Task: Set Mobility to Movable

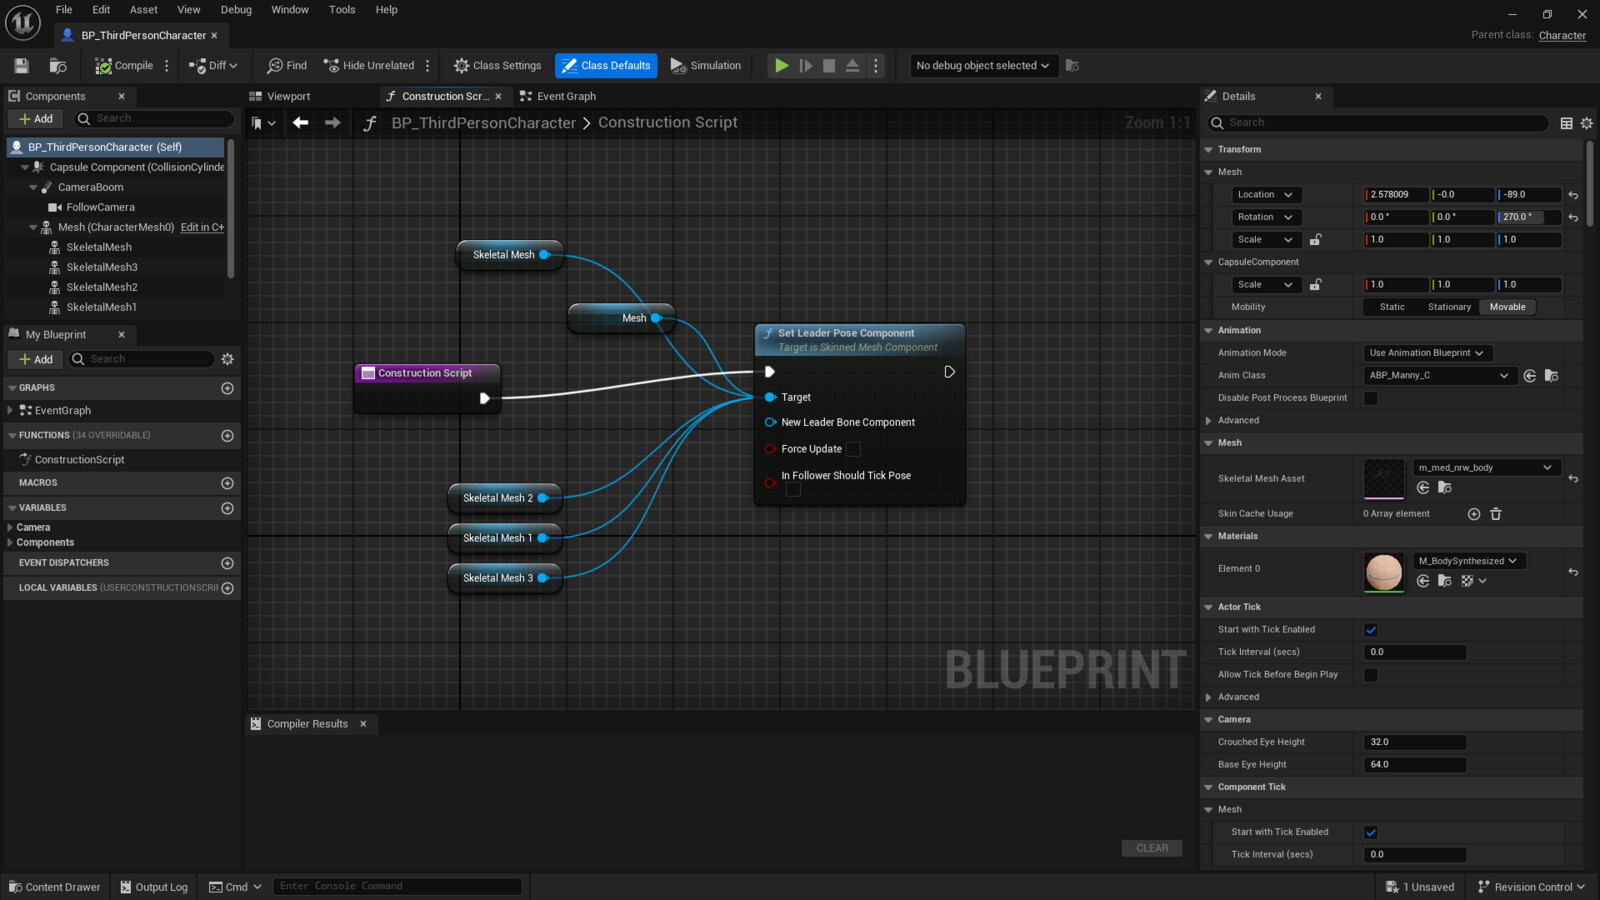Action: point(1507,307)
